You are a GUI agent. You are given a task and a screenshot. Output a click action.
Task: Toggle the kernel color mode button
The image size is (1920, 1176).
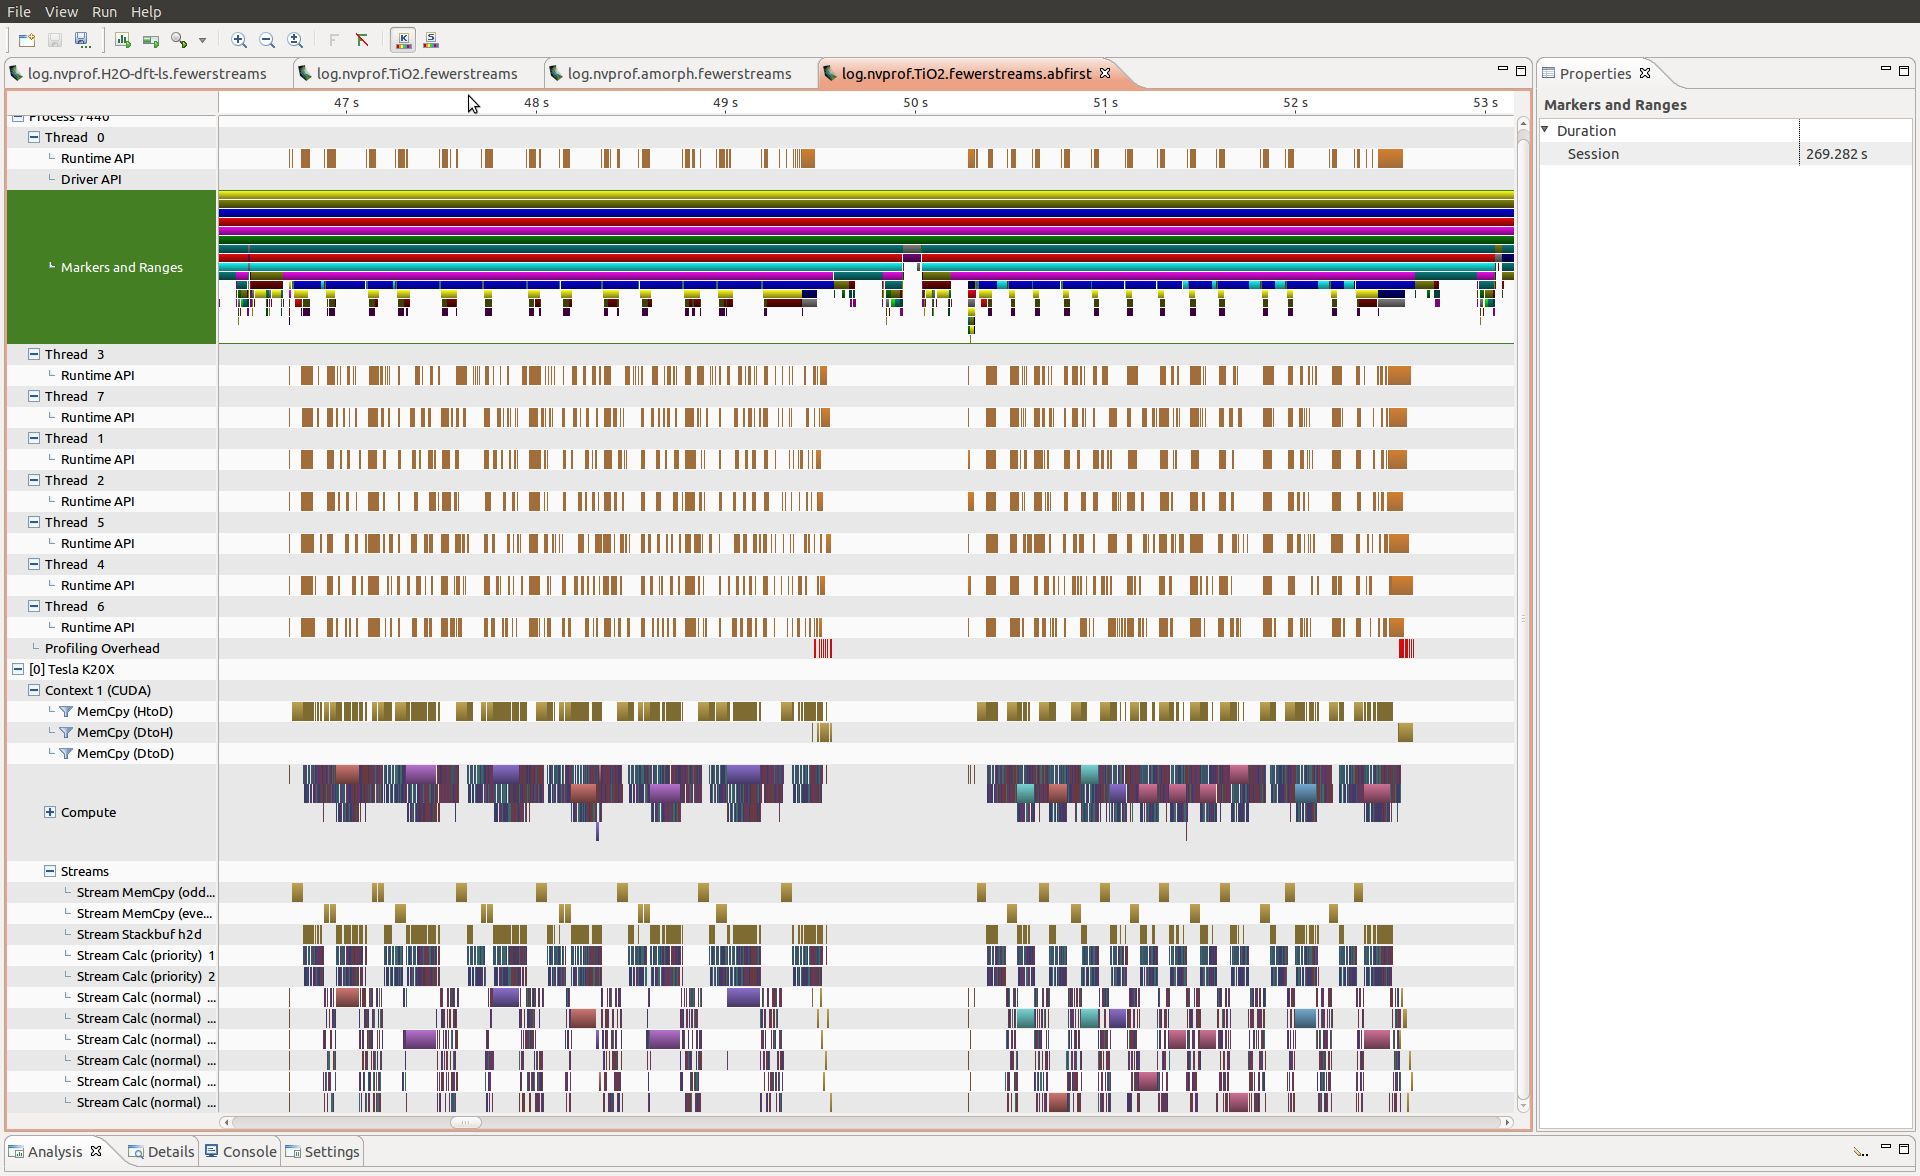[x=403, y=40]
